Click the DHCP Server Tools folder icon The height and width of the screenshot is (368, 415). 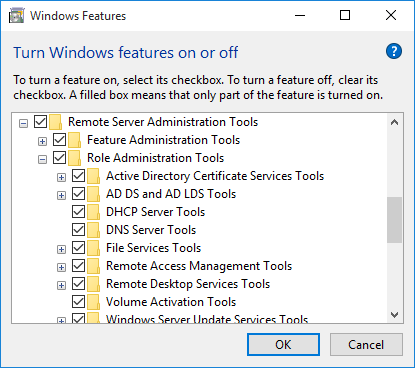click(93, 212)
